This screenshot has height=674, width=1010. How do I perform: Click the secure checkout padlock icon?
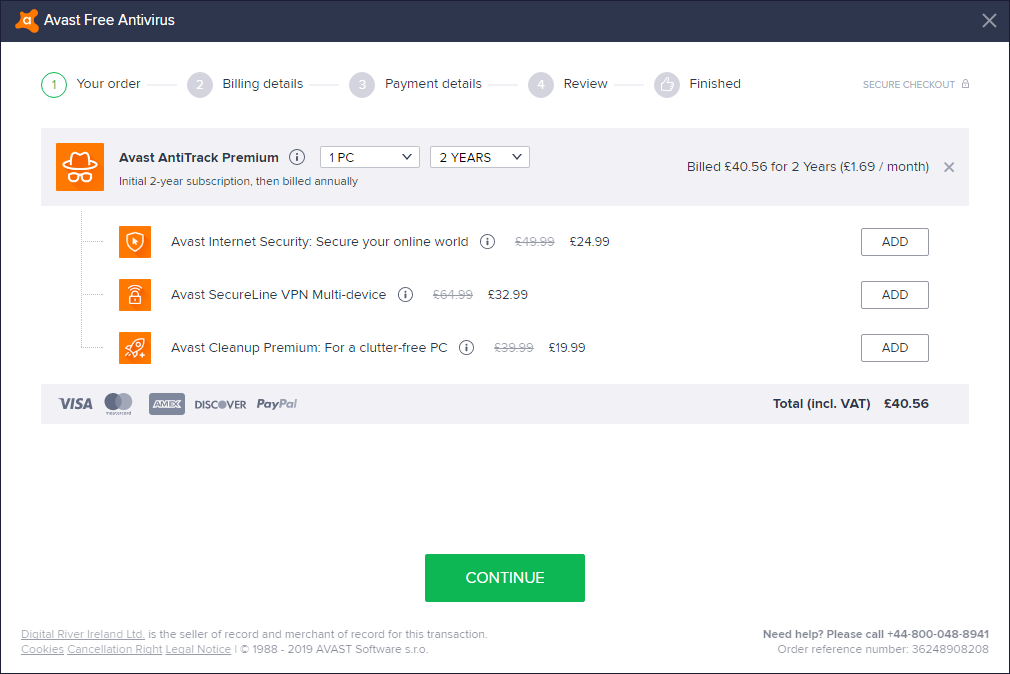click(965, 84)
